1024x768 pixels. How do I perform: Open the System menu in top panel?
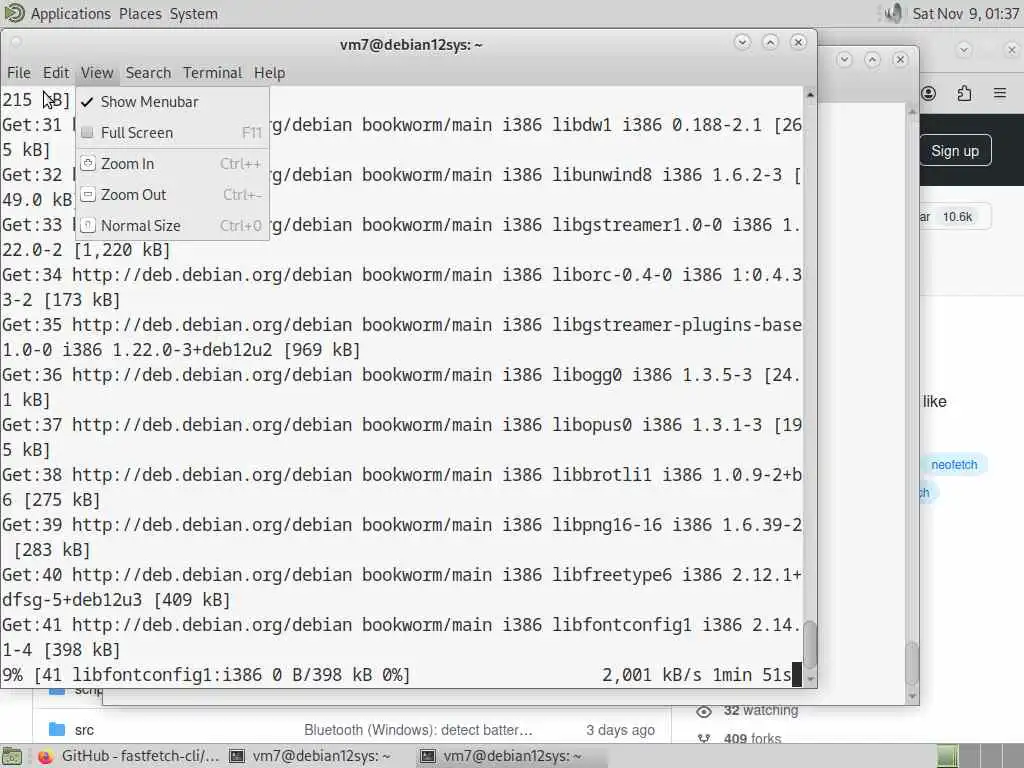194,14
